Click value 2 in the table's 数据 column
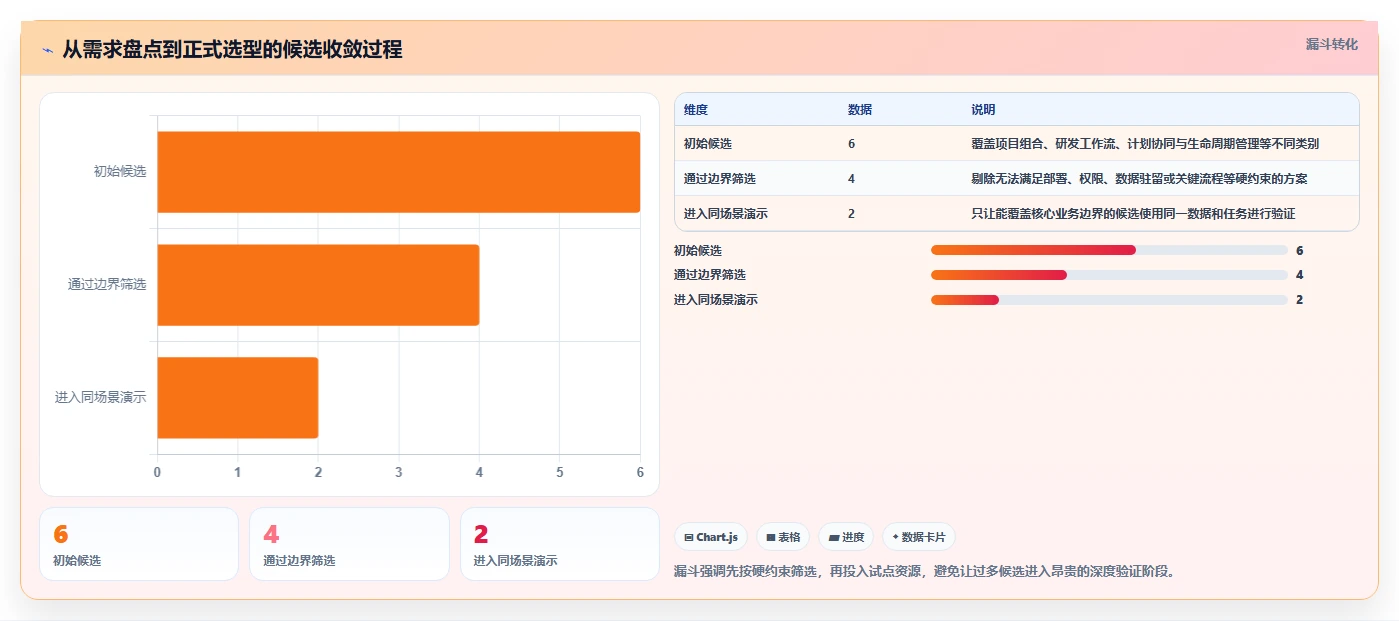The width and height of the screenshot is (1399, 621). (851, 214)
